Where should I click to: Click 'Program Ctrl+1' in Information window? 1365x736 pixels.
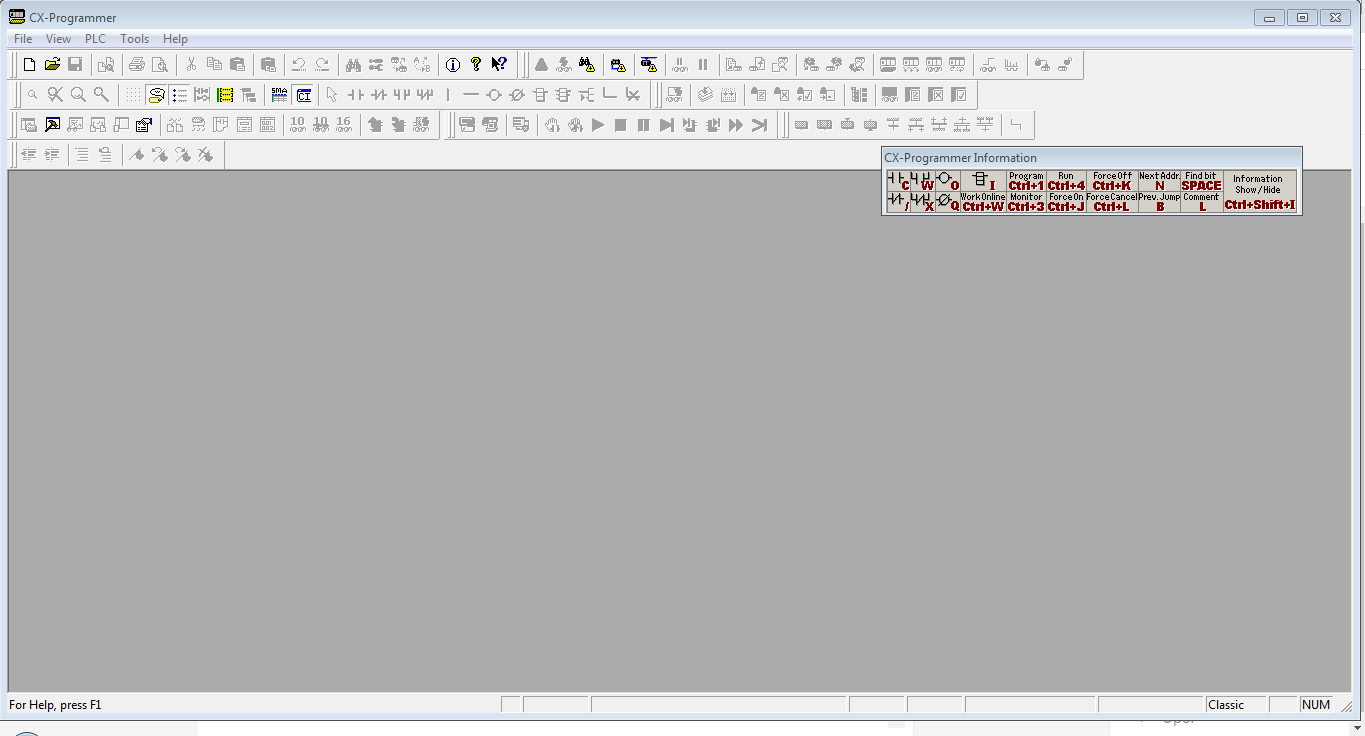pyautogui.click(x=1026, y=181)
